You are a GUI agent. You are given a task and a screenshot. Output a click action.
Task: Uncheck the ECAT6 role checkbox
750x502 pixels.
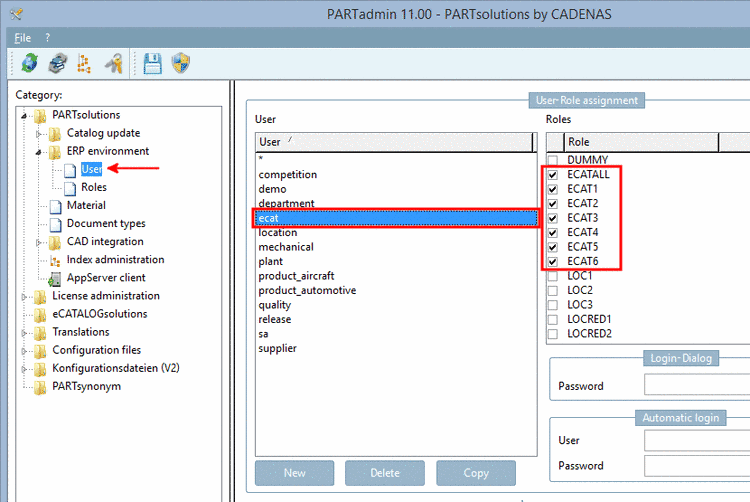click(553, 262)
